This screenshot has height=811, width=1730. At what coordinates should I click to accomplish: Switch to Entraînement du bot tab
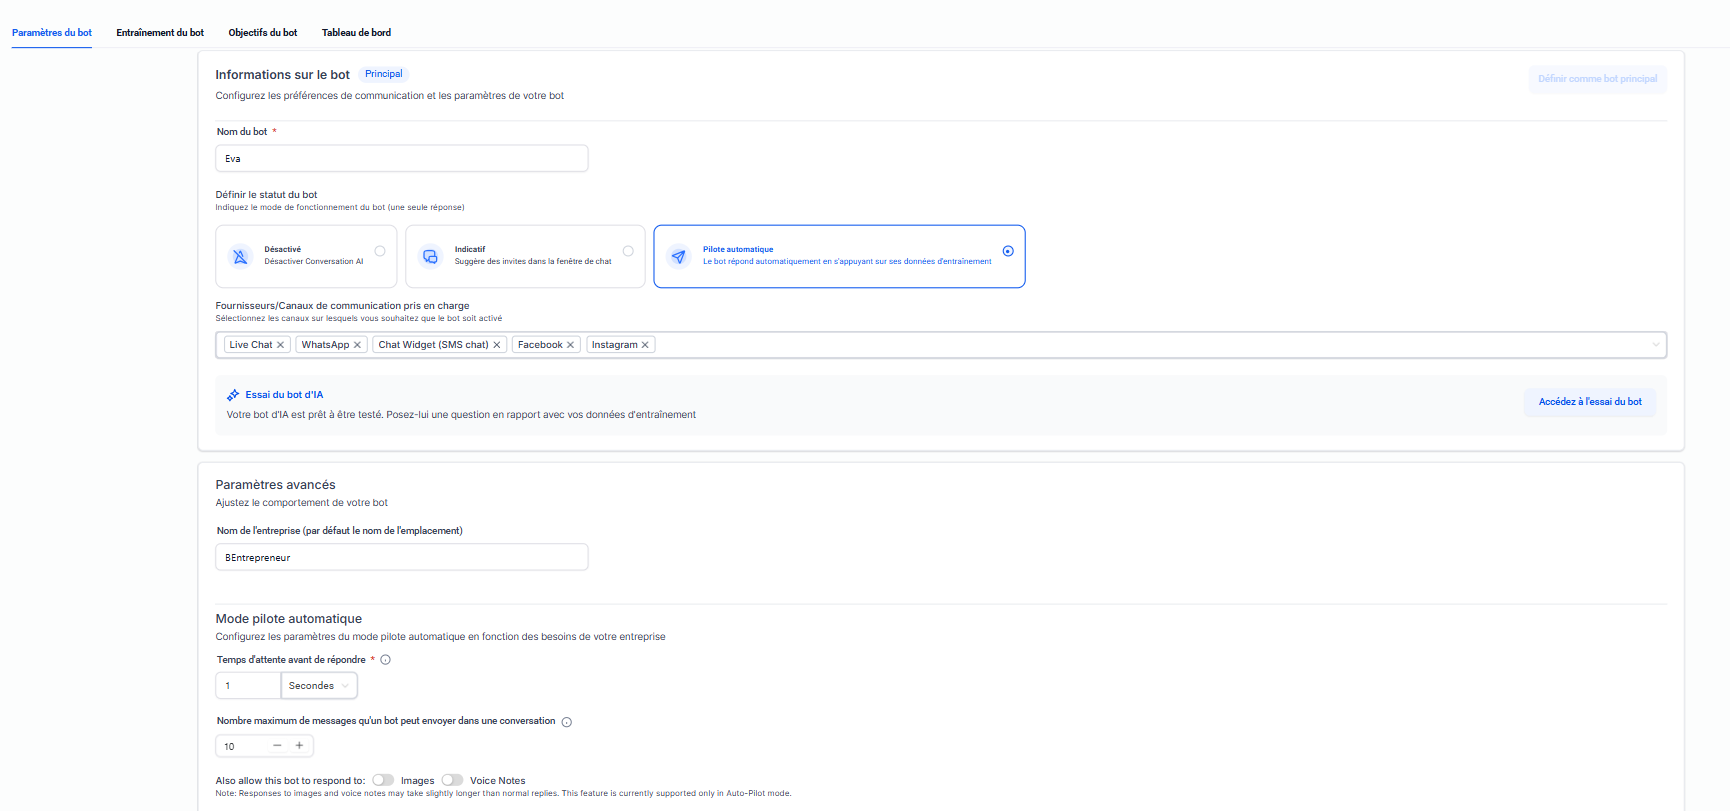point(160,33)
